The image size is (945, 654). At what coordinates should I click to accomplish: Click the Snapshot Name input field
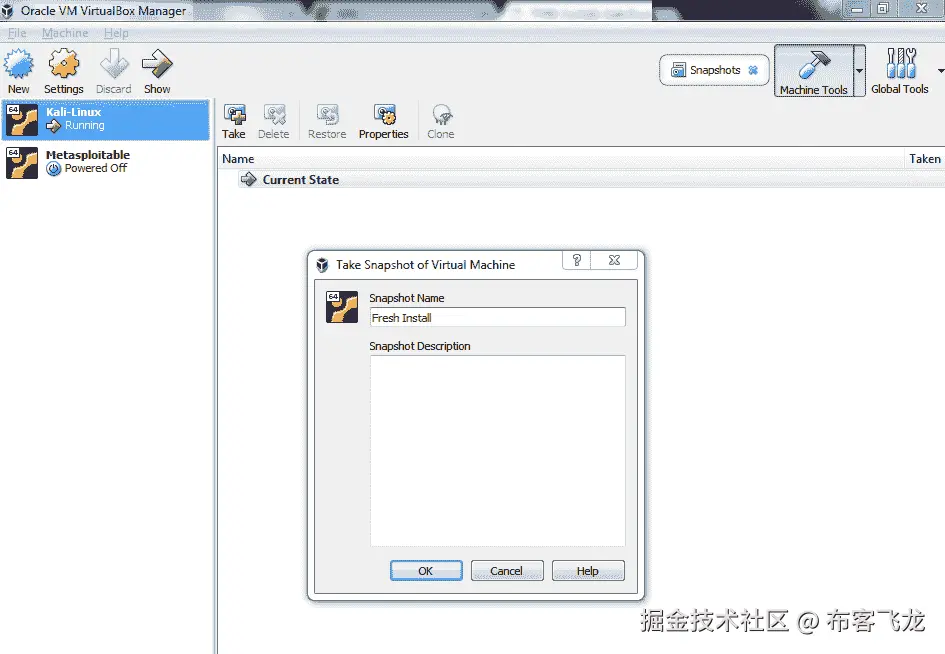[497, 318]
